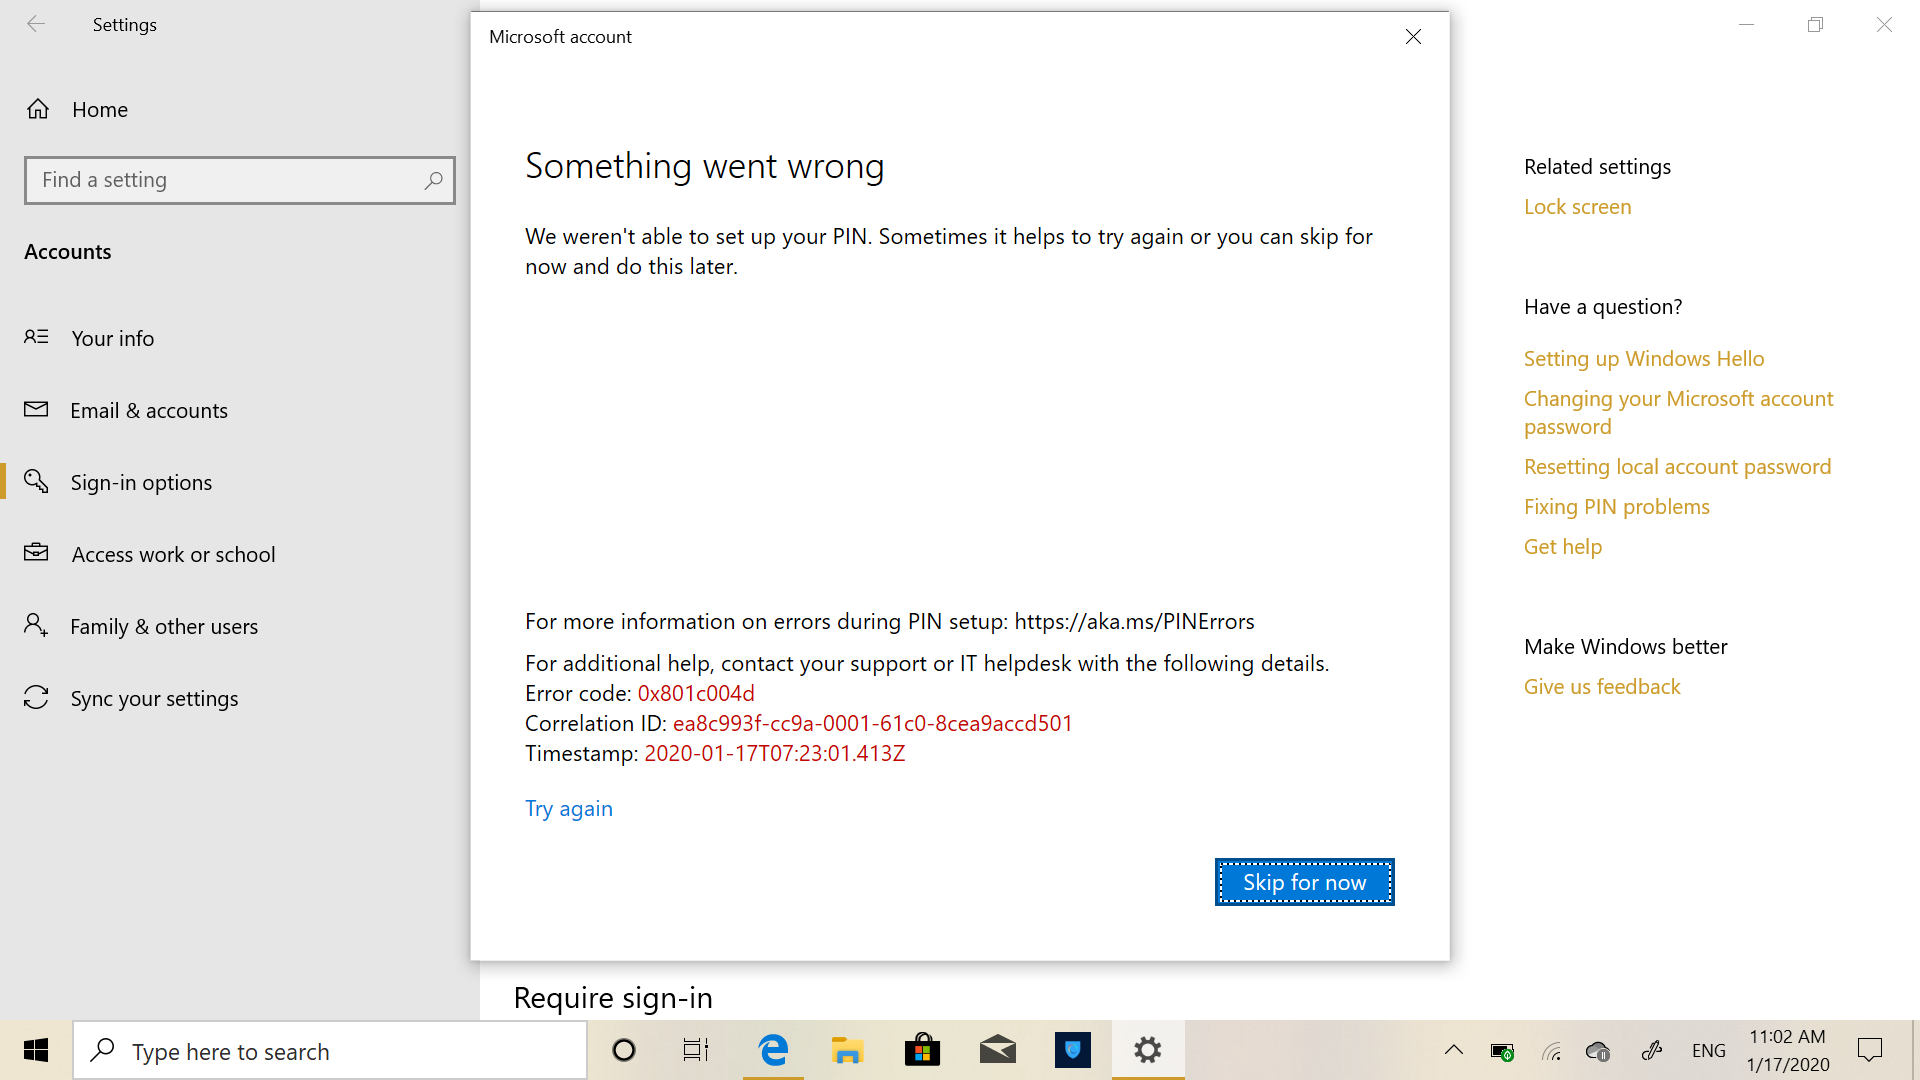
Task: Click the Family & other users icon
Action: click(36, 625)
